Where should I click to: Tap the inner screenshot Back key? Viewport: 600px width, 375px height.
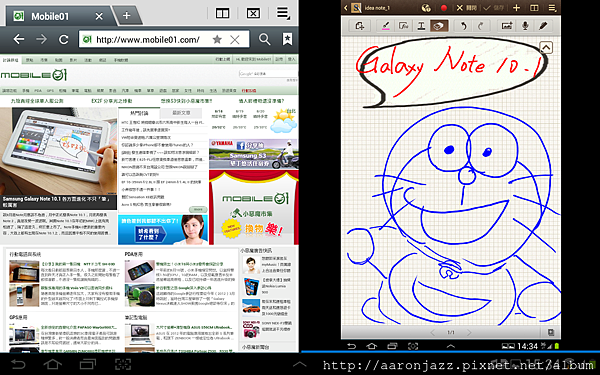[x=351, y=346]
